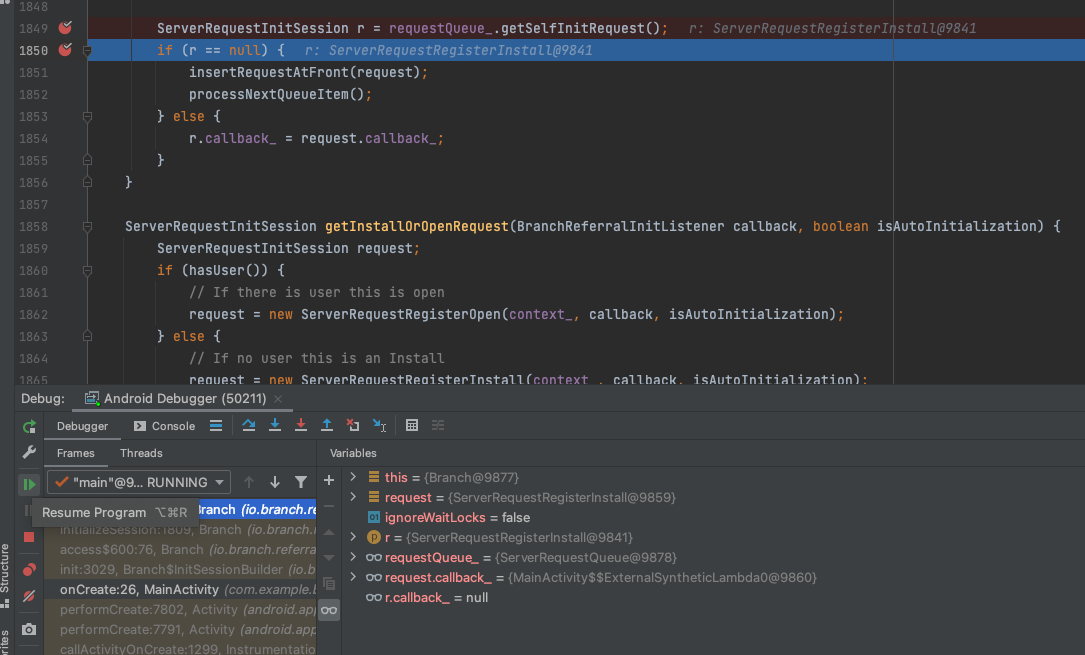Move the watch up with the triangle icon

tap(329, 533)
